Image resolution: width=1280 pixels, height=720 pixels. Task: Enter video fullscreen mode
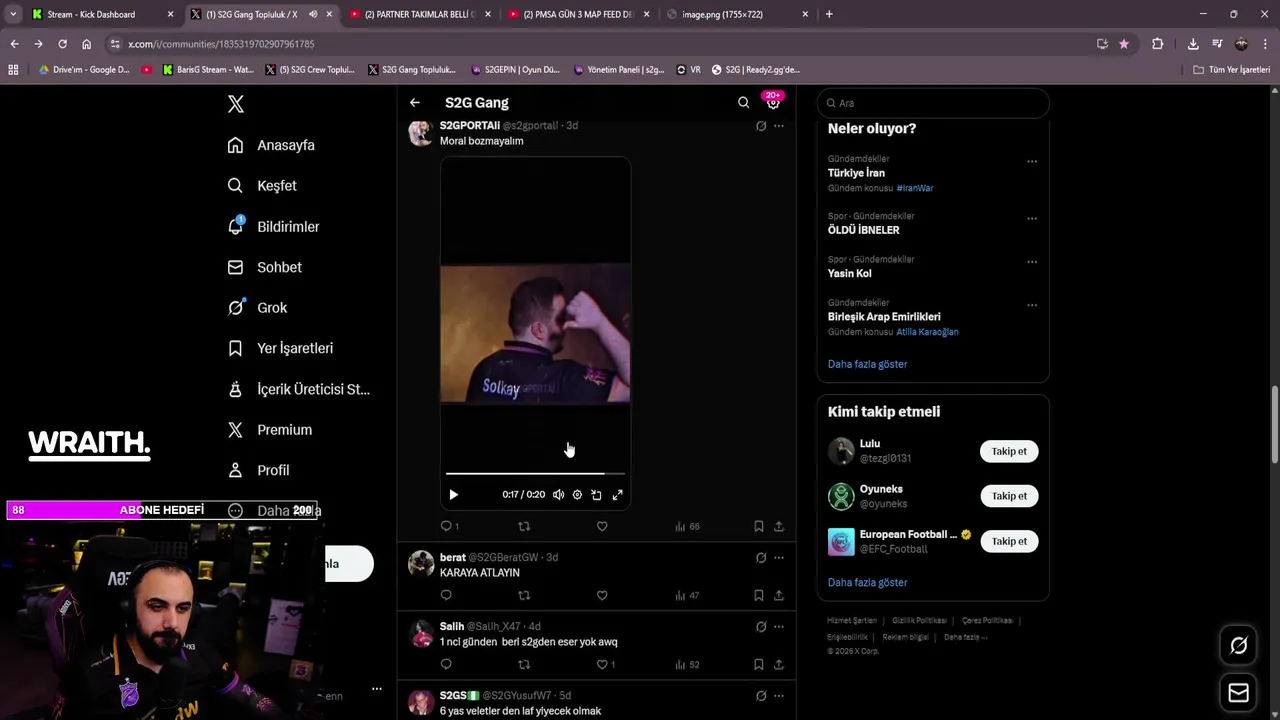[x=617, y=495]
